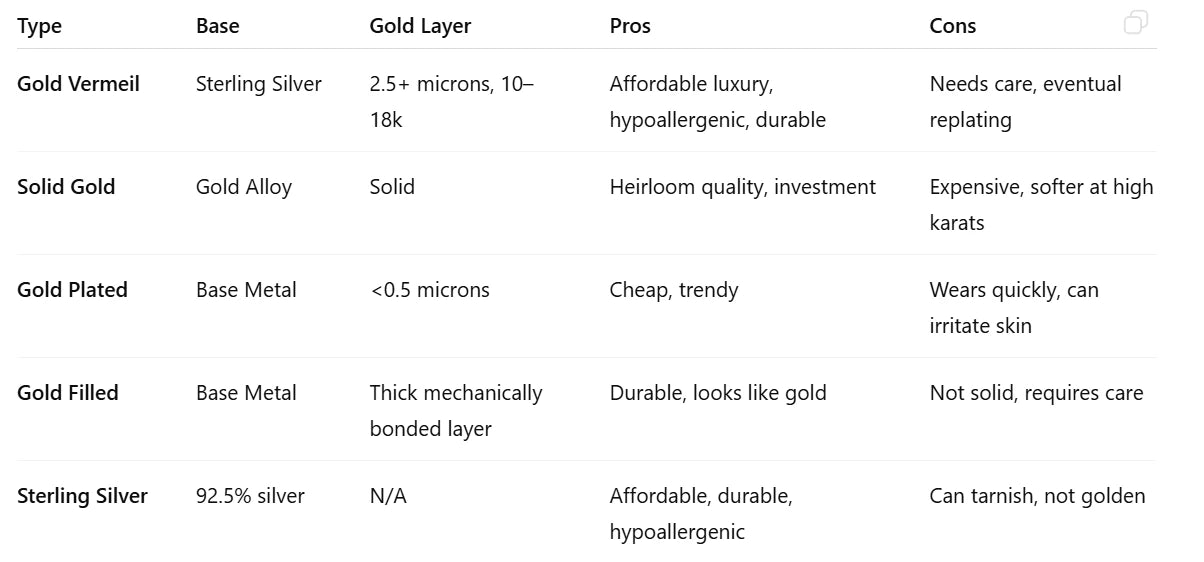Select the Gold Filled row label

pos(68,393)
